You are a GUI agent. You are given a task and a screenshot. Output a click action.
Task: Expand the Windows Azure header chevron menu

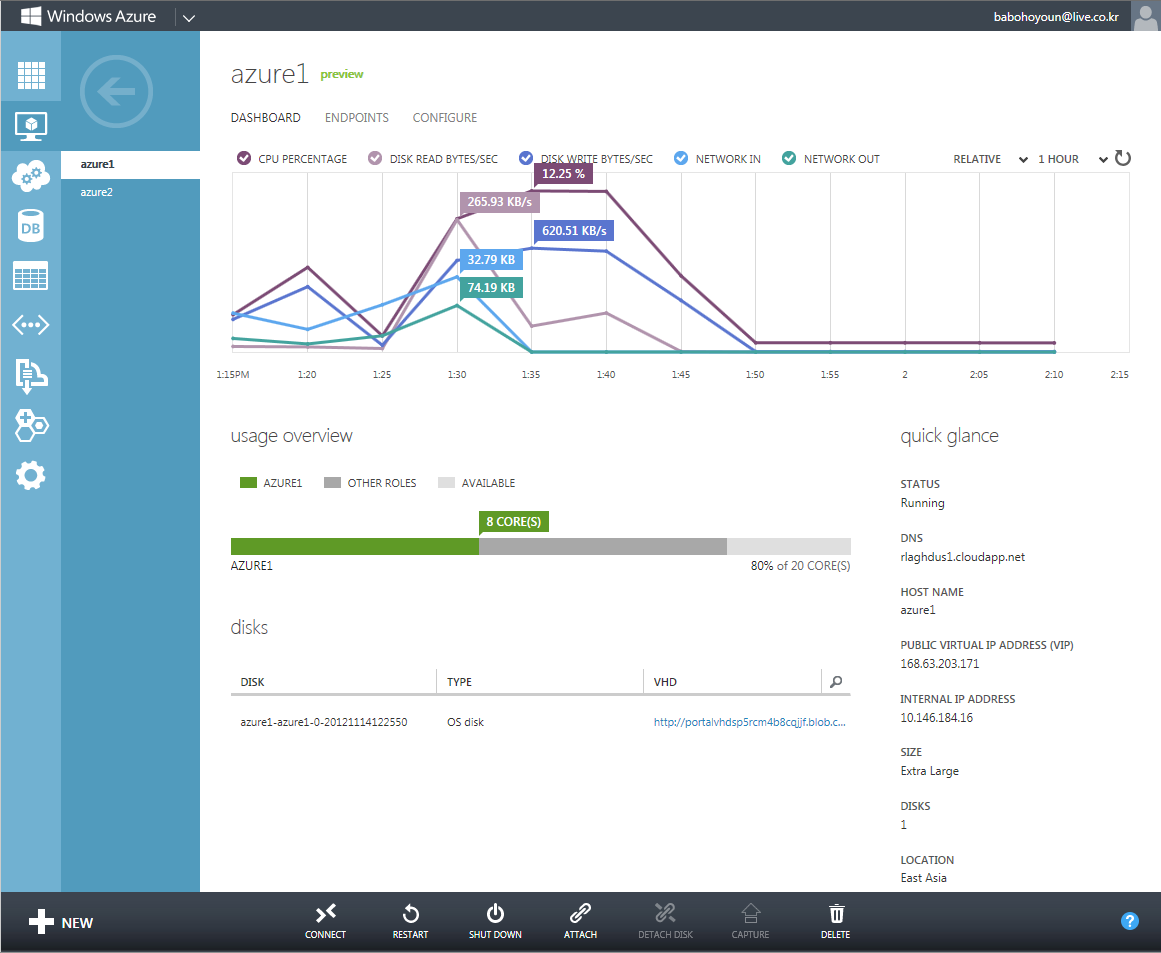pyautogui.click(x=189, y=18)
